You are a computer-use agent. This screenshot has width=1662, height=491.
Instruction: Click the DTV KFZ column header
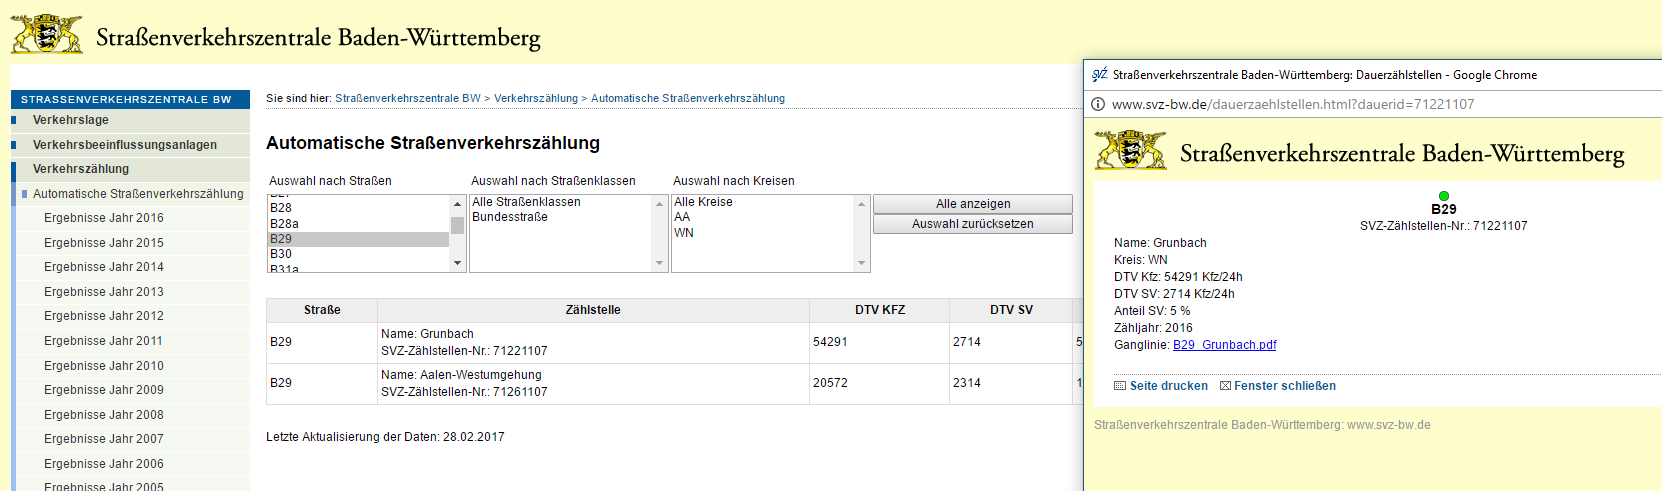click(x=880, y=310)
